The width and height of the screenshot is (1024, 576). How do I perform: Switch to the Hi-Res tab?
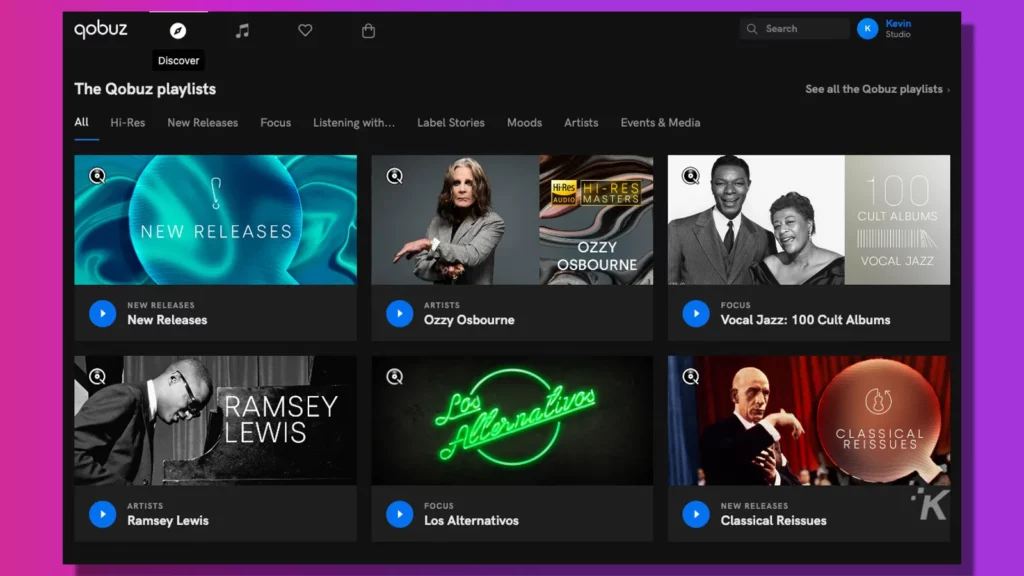(128, 122)
